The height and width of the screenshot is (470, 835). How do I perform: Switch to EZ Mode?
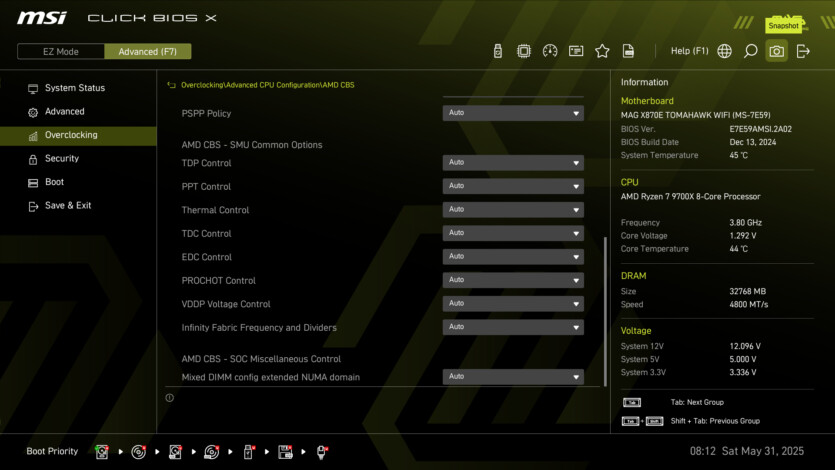[61, 52]
